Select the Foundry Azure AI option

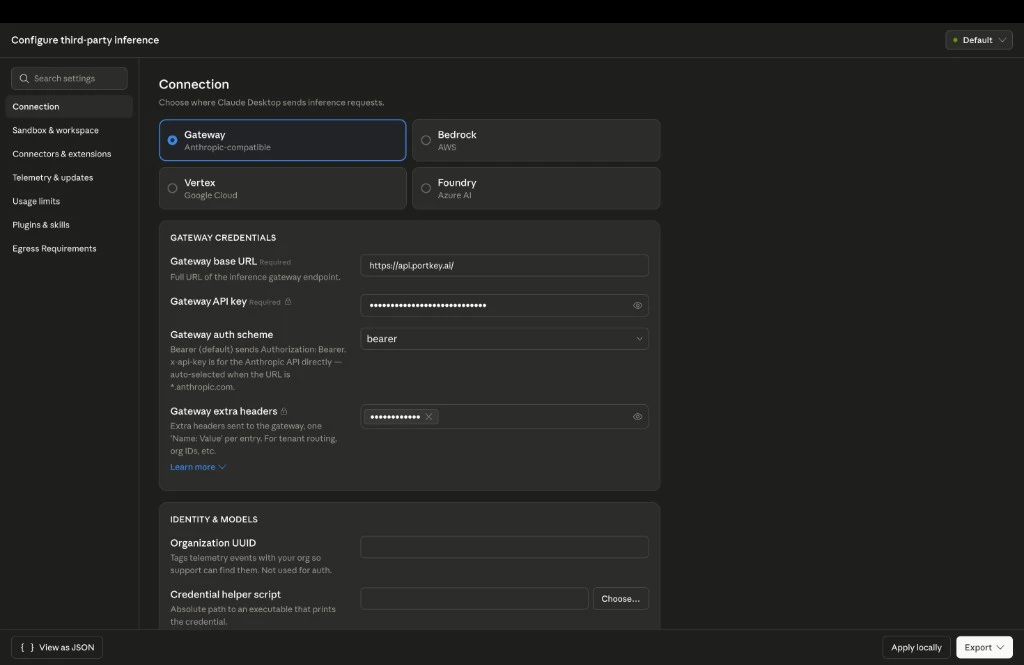[426, 188]
